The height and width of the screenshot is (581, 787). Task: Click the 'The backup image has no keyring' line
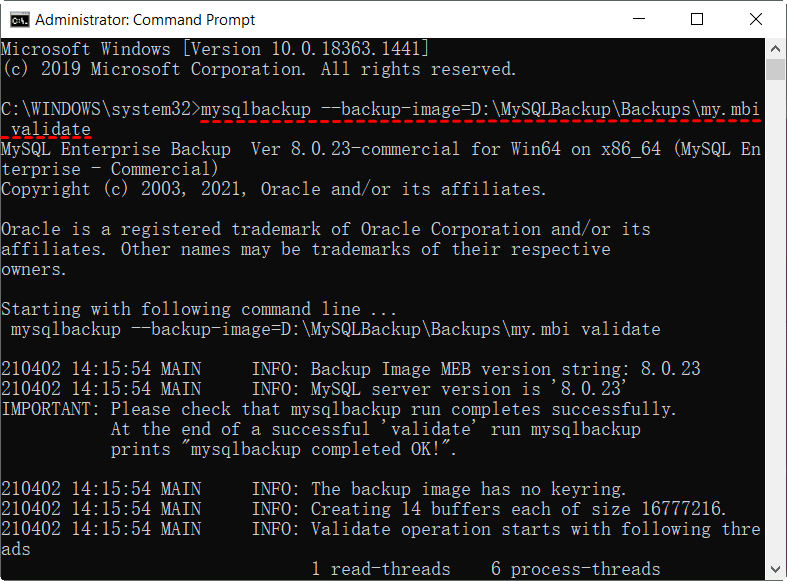point(468,489)
